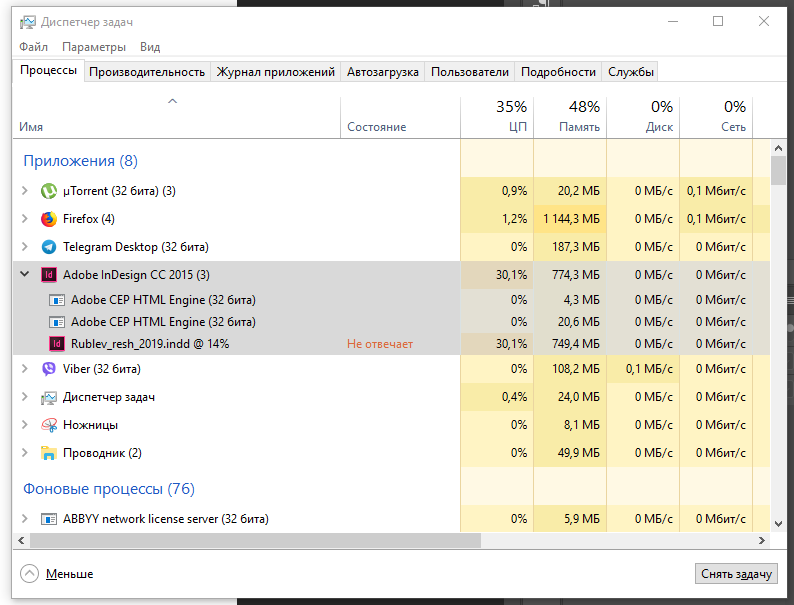The height and width of the screenshot is (605, 794).
Task: Switch to the Журнал приложений tab
Action: [x=275, y=72]
